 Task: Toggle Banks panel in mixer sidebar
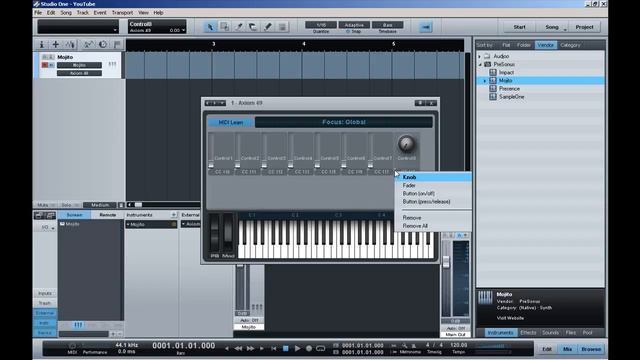45,333
